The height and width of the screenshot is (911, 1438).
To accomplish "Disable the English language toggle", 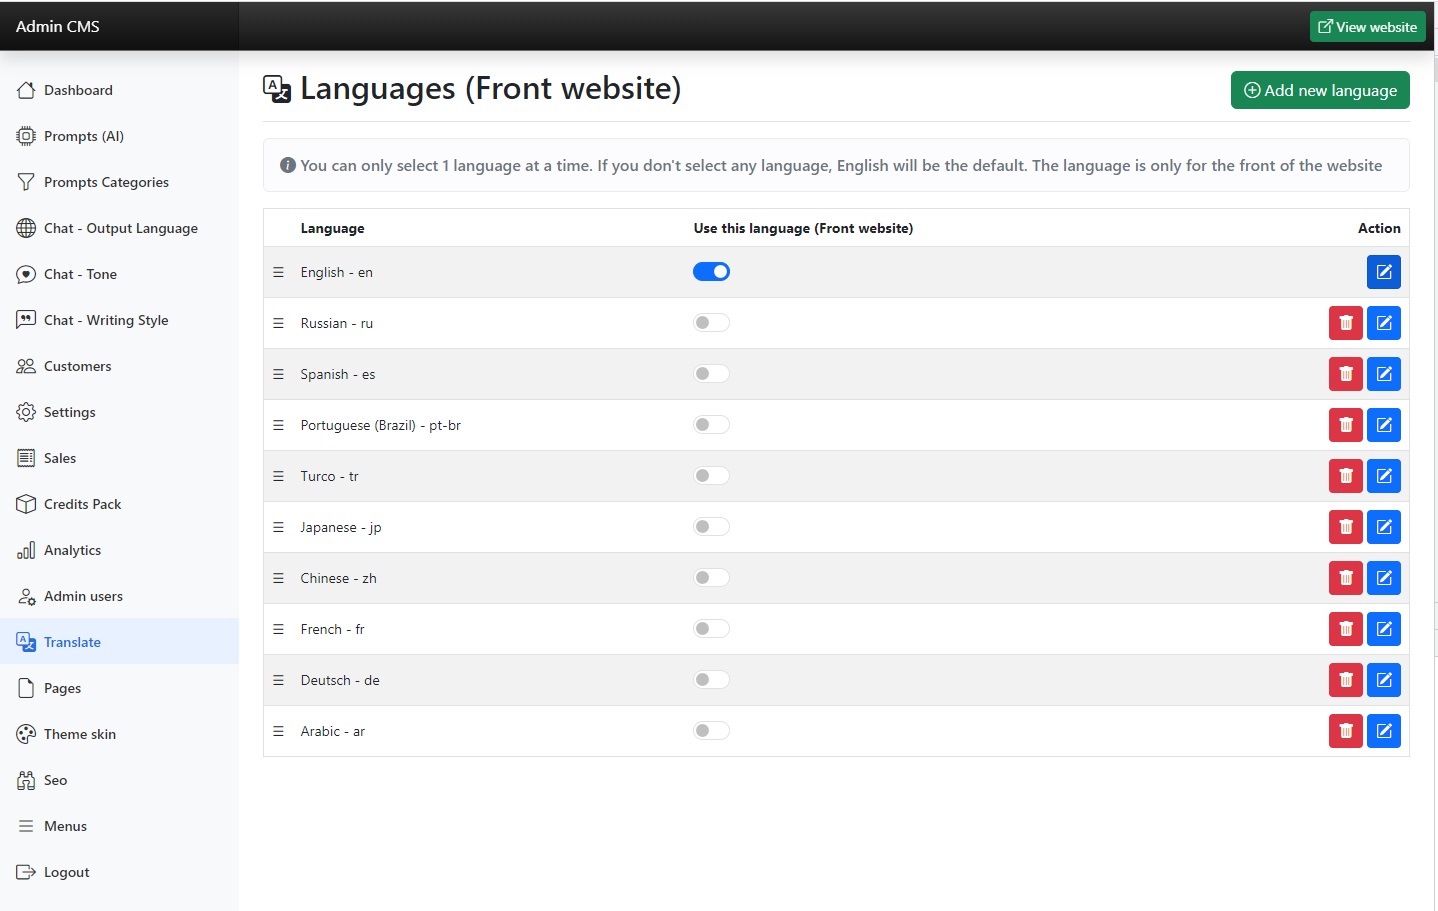I will tap(711, 272).
